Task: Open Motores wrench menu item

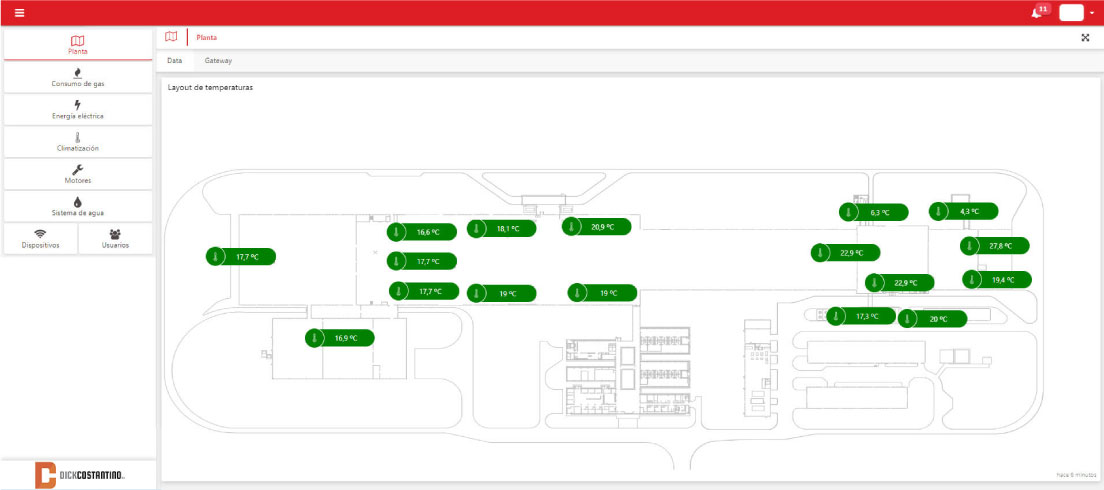Action: (x=78, y=174)
